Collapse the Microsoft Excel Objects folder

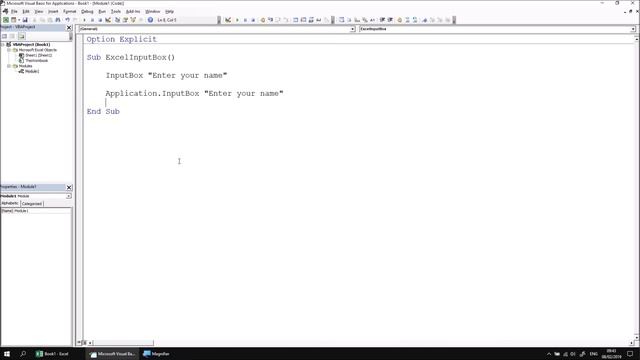click(9, 50)
